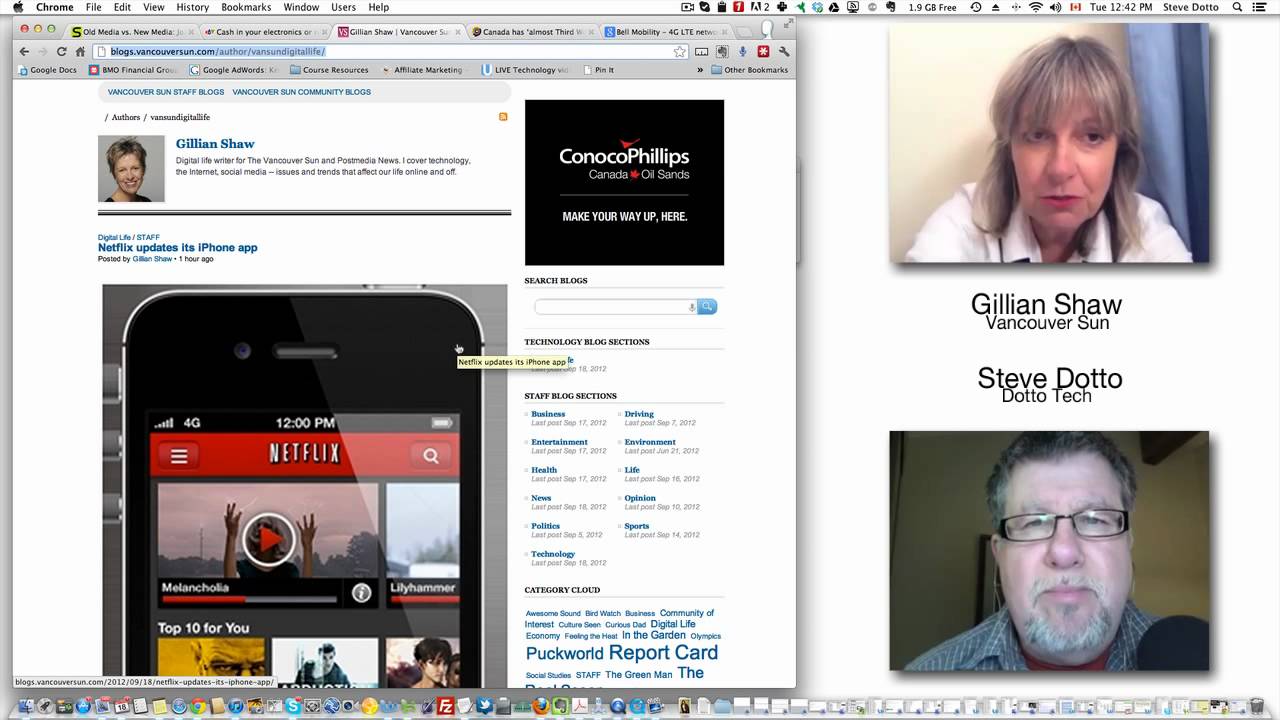Click the search magnifier button in Search Blogs
This screenshot has height=720, width=1280.
tap(707, 307)
